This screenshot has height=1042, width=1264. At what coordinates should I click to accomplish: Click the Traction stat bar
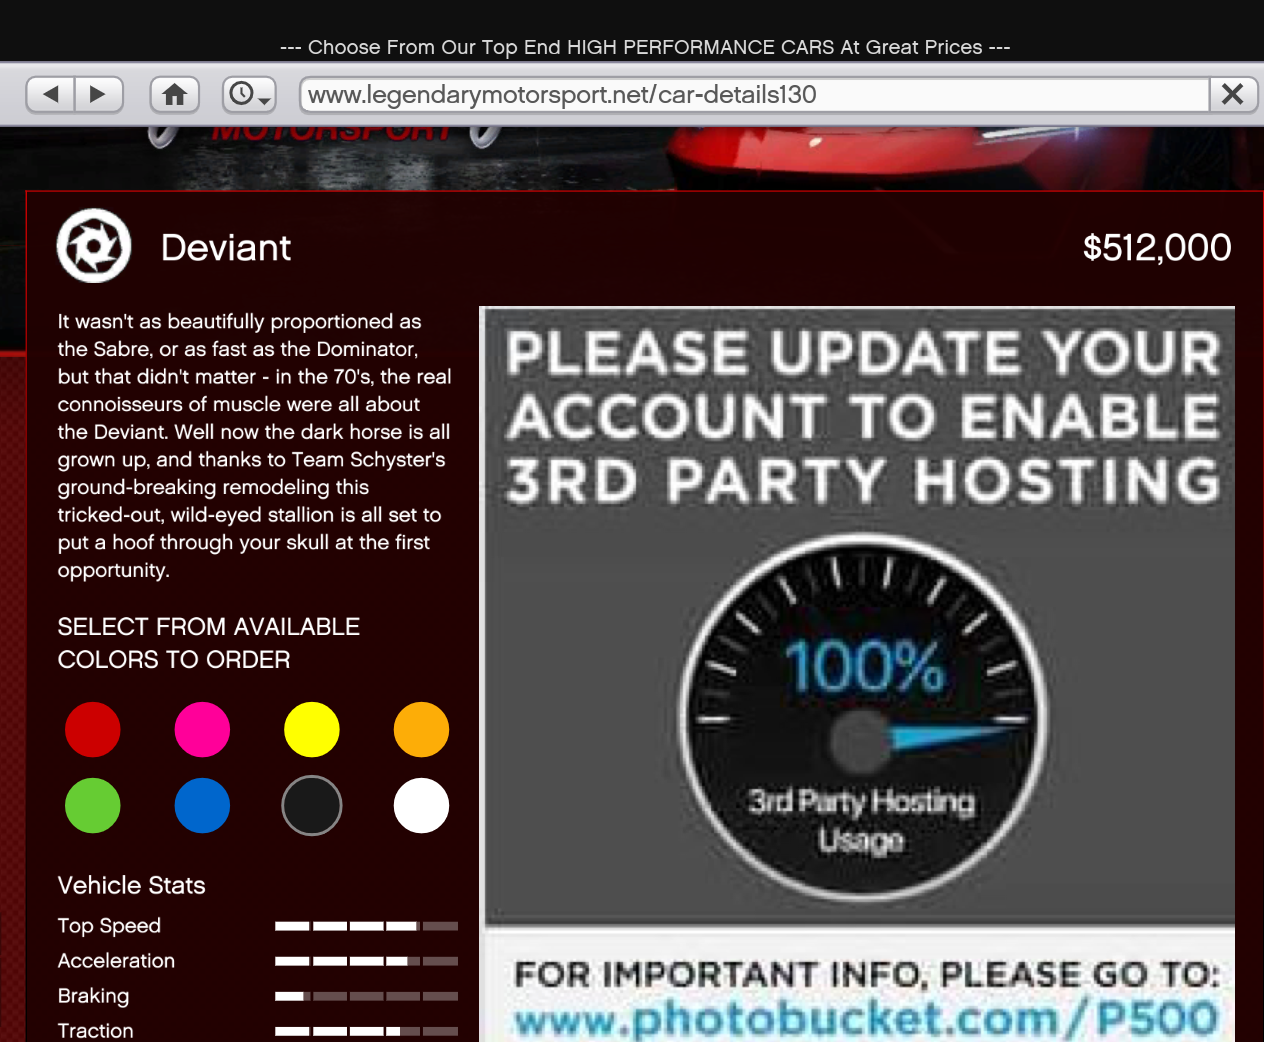366,1031
